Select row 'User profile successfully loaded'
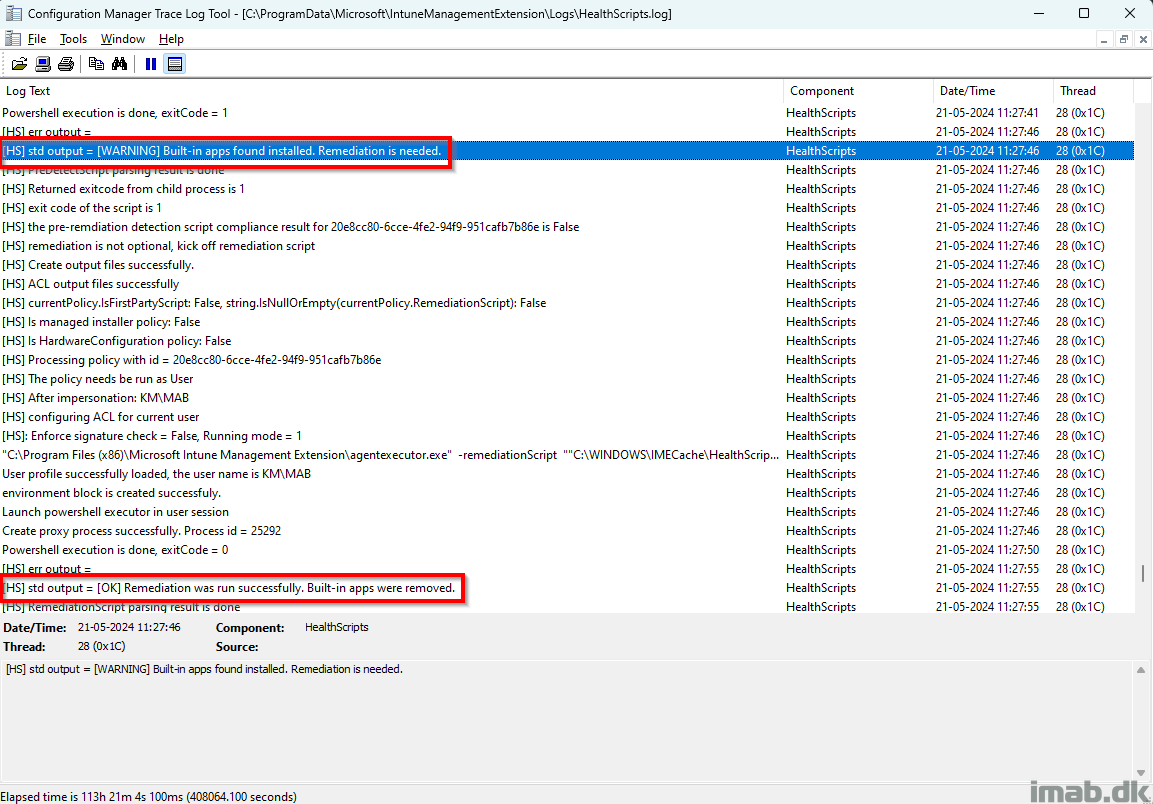Viewport: 1153px width, 804px height. pos(567,474)
